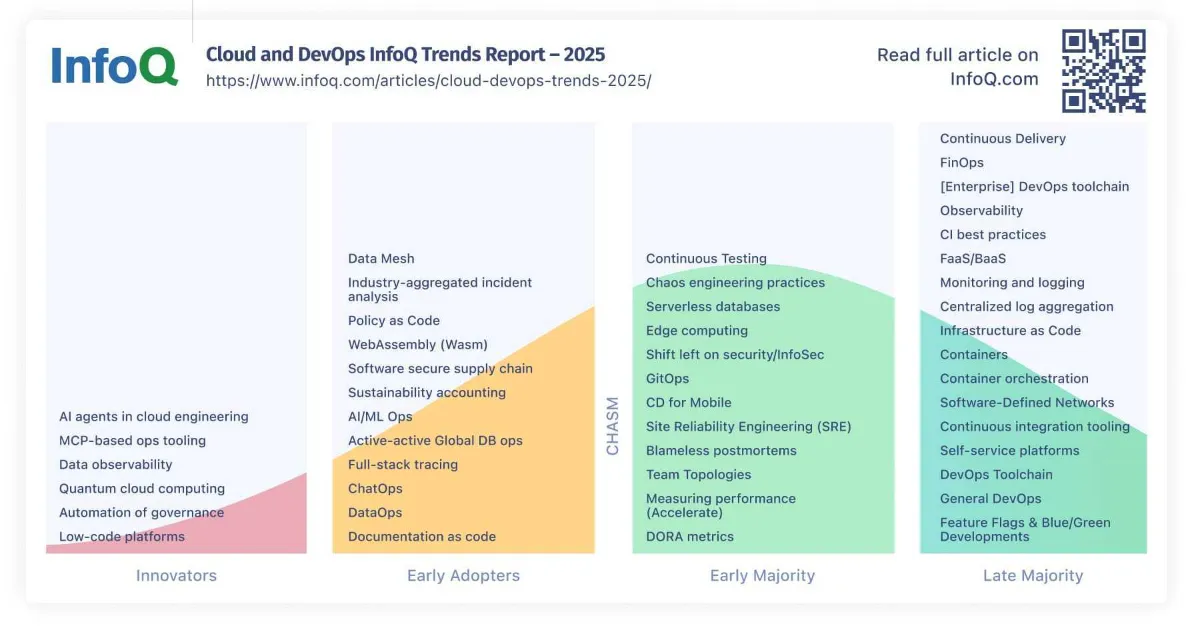Click 'Containers' entry
Screen dimensions: 1200x630
[974, 355]
